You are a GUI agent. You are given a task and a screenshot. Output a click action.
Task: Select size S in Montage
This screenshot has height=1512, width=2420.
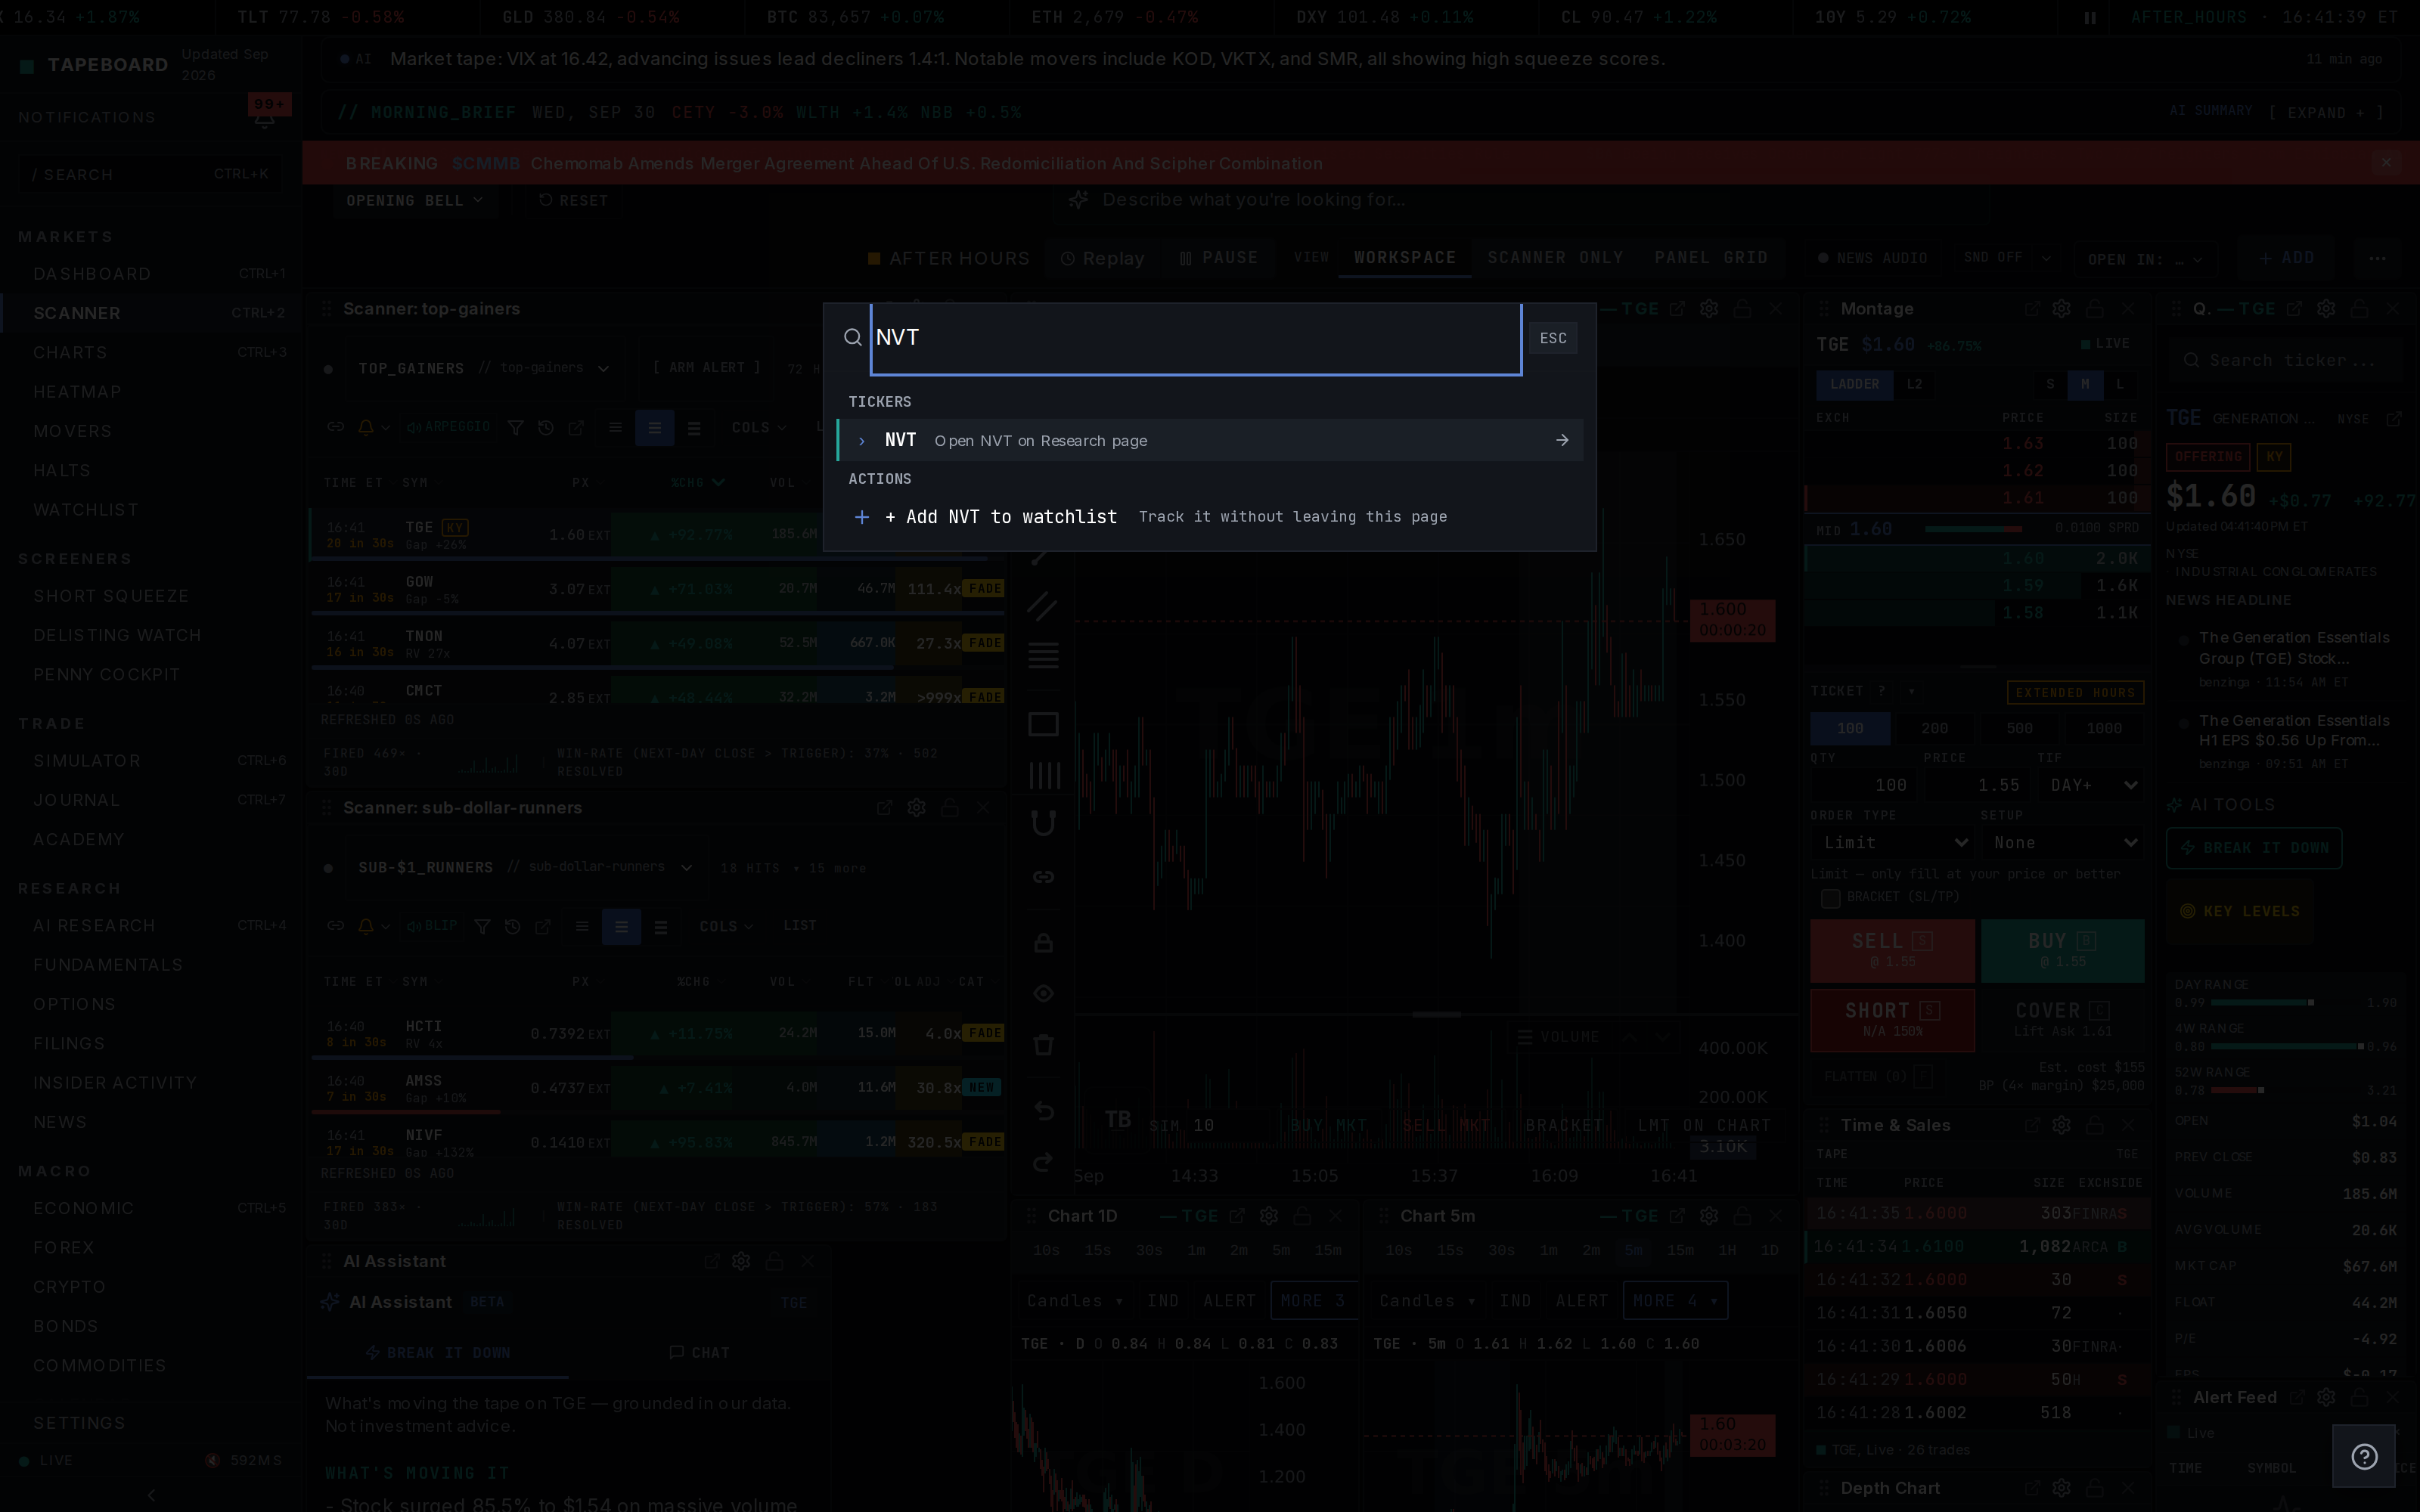point(2050,384)
